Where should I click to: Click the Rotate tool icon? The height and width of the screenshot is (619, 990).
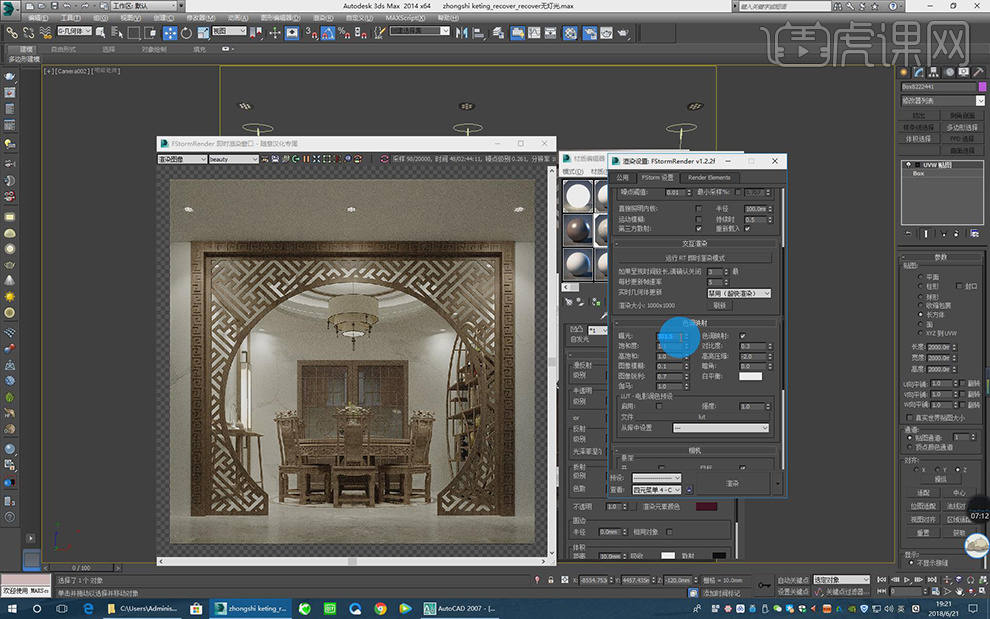[187, 32]
